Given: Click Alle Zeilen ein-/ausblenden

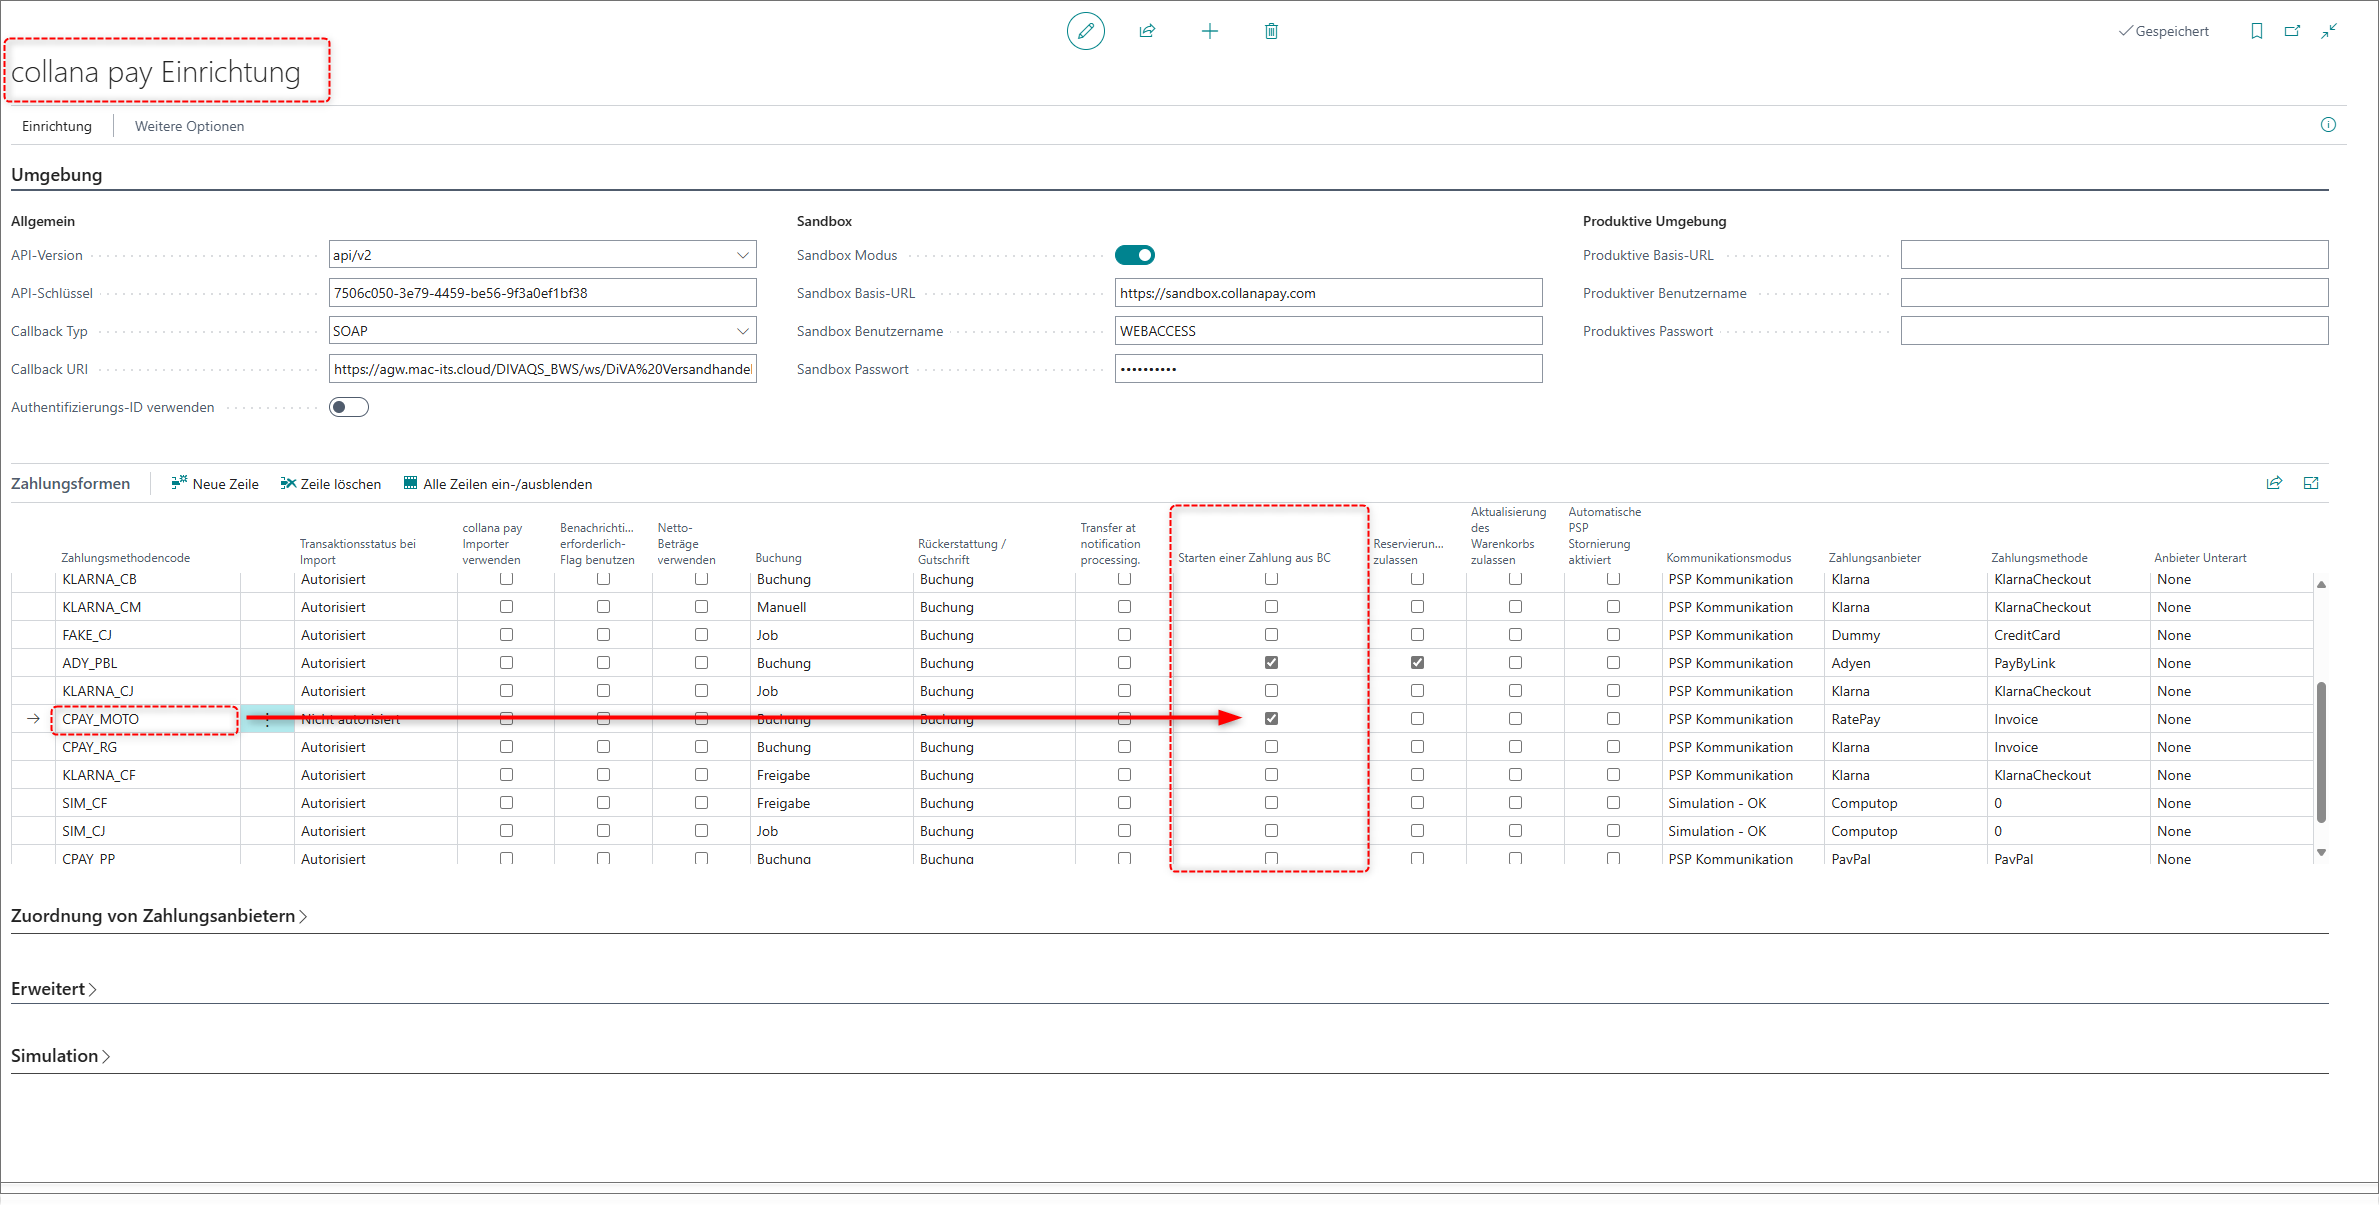Looking at the screenshot, I should (x=498, y=484).
